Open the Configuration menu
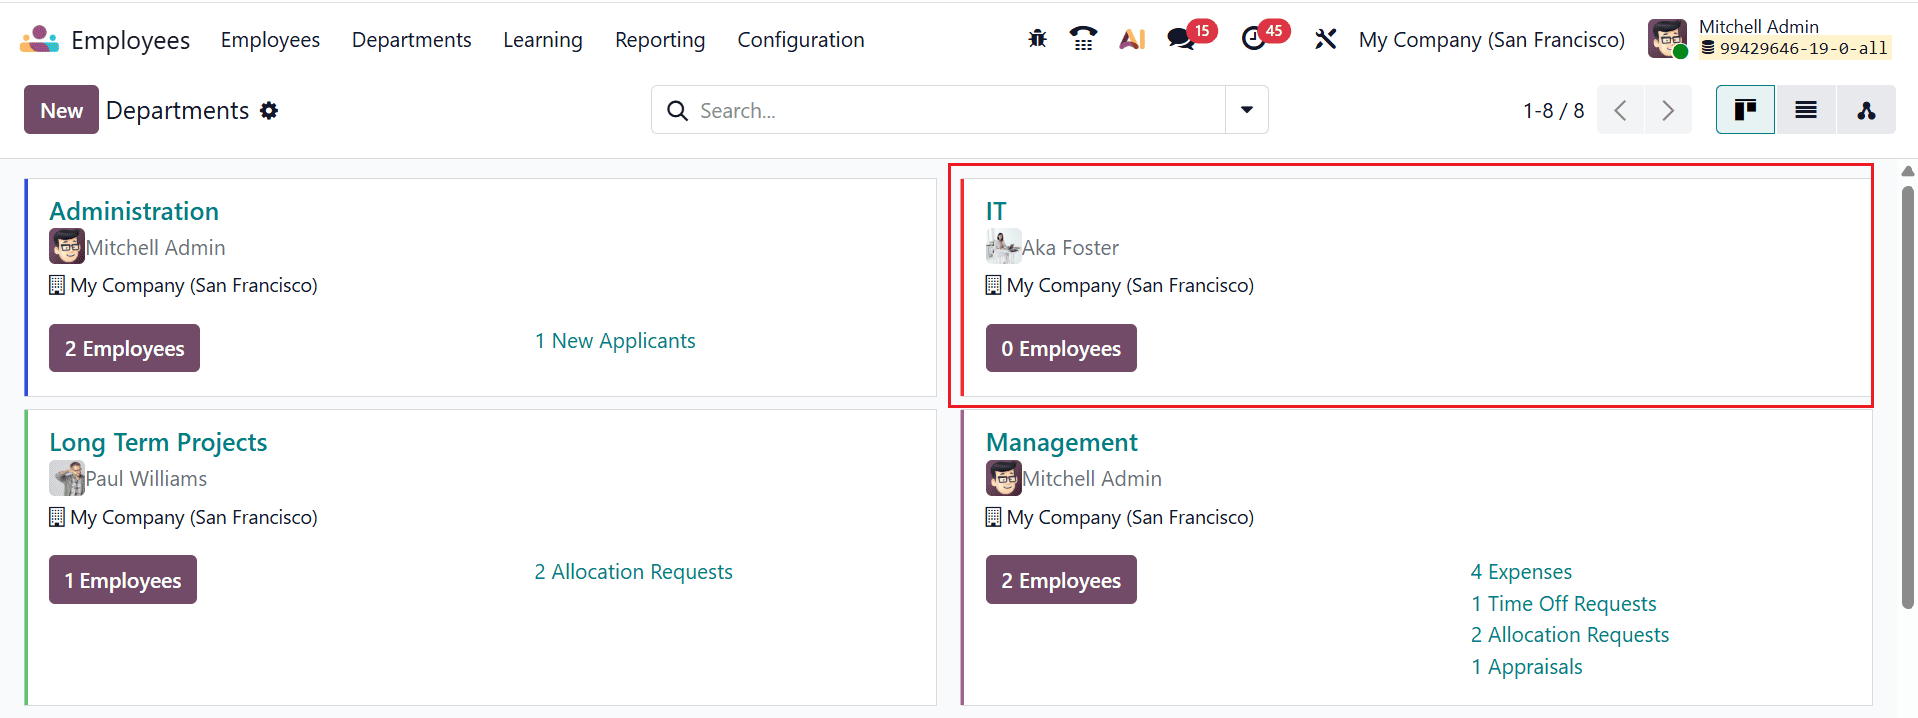The height and width of the screenshot is (718, 1918). pos(800,39)
